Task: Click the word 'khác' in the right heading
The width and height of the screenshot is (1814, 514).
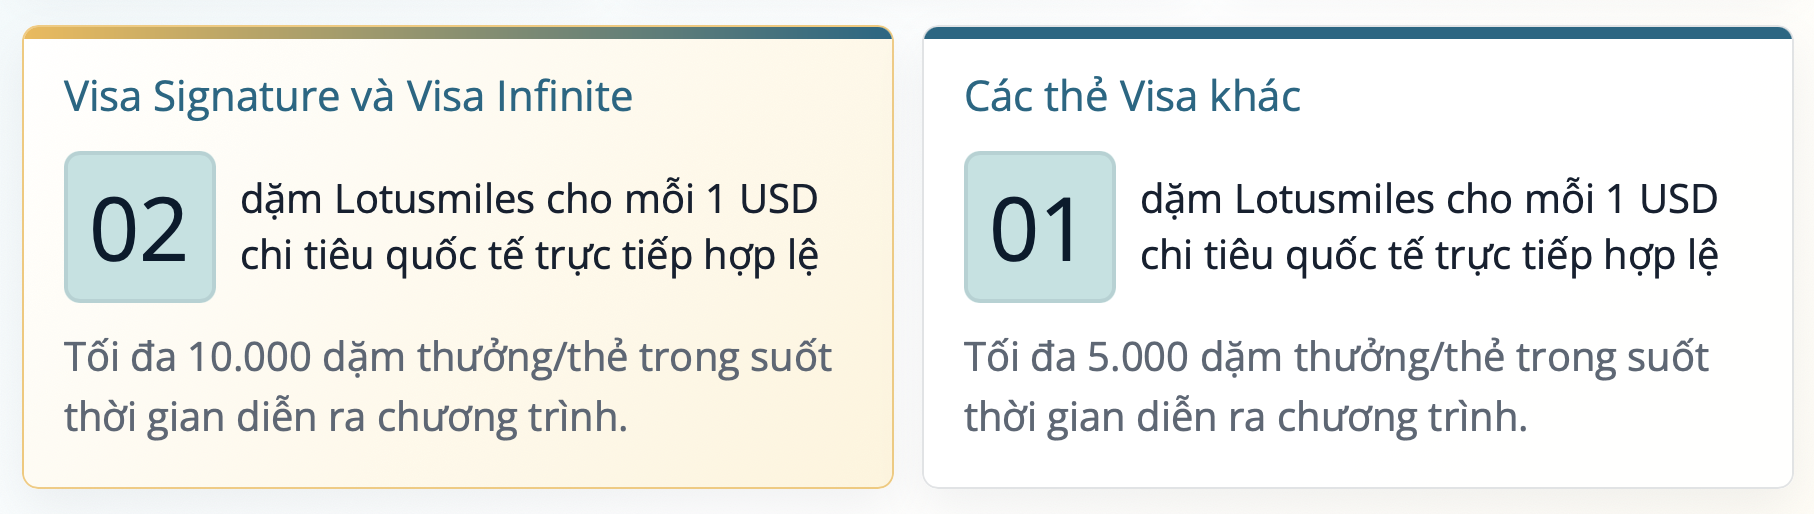Action: click(1255, 97)
